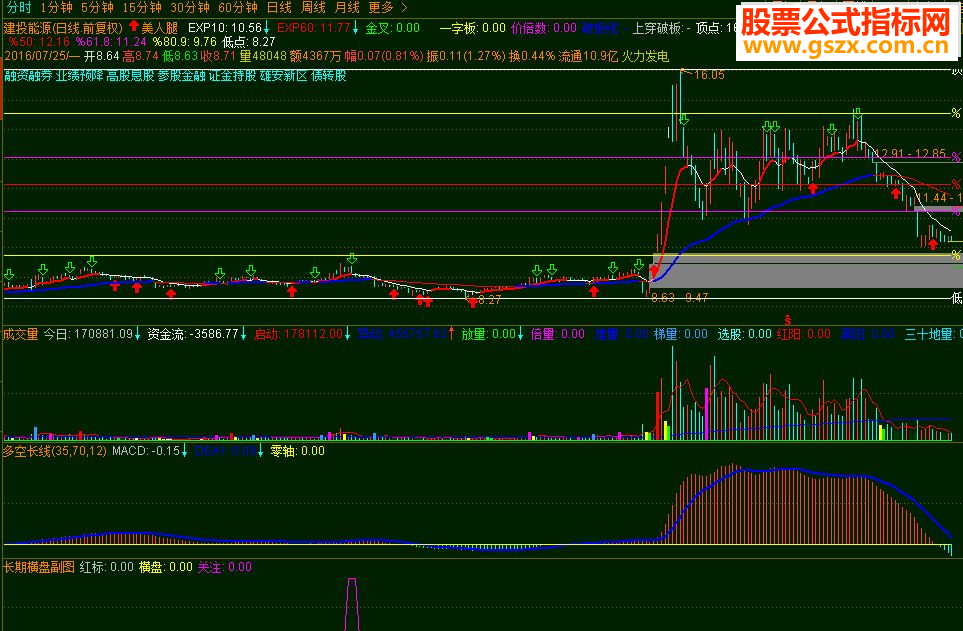The image size is (963, 631).
Task: Expand the 更多 periods menu
Action: 388,8
